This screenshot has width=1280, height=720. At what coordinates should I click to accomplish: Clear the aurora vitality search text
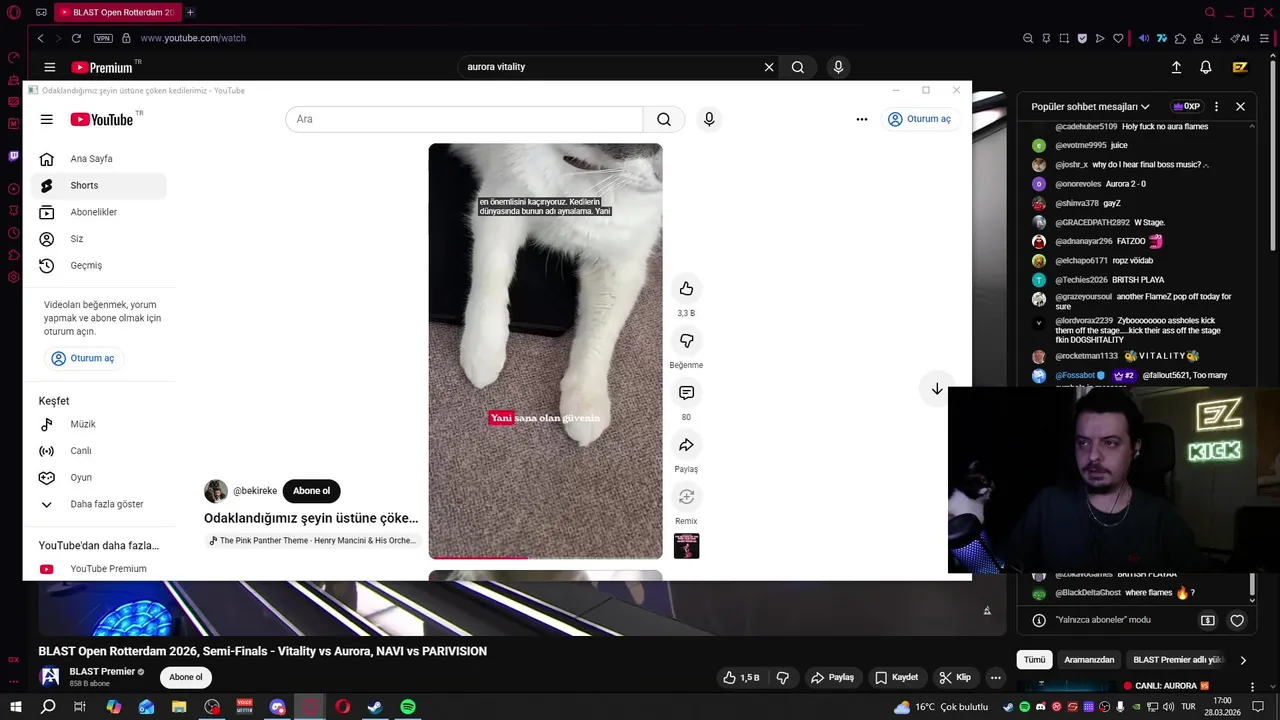[769, 67]
